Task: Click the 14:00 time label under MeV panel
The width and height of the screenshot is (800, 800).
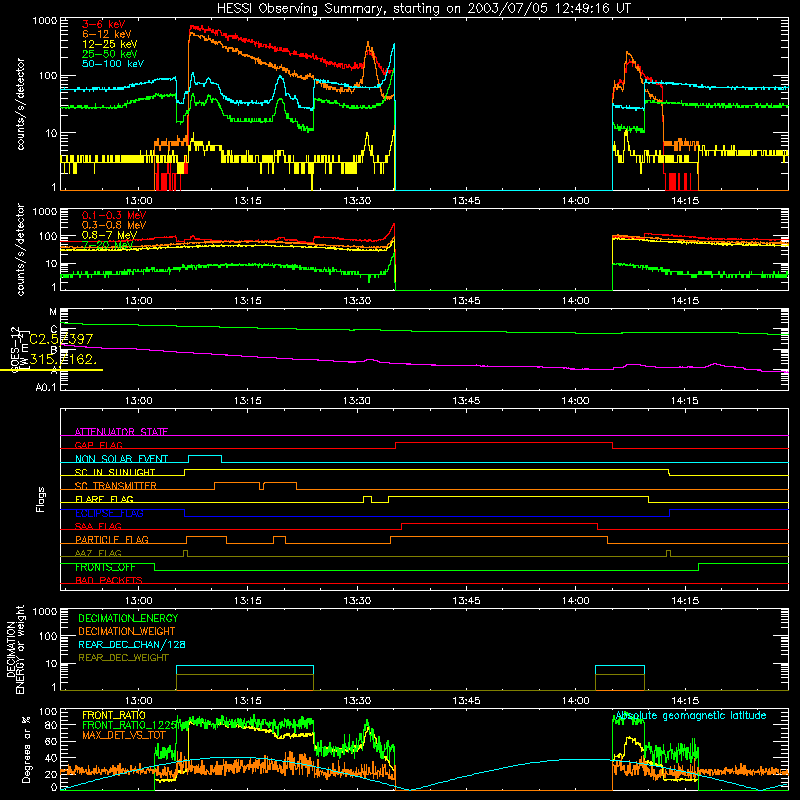Action: [576, 301]
